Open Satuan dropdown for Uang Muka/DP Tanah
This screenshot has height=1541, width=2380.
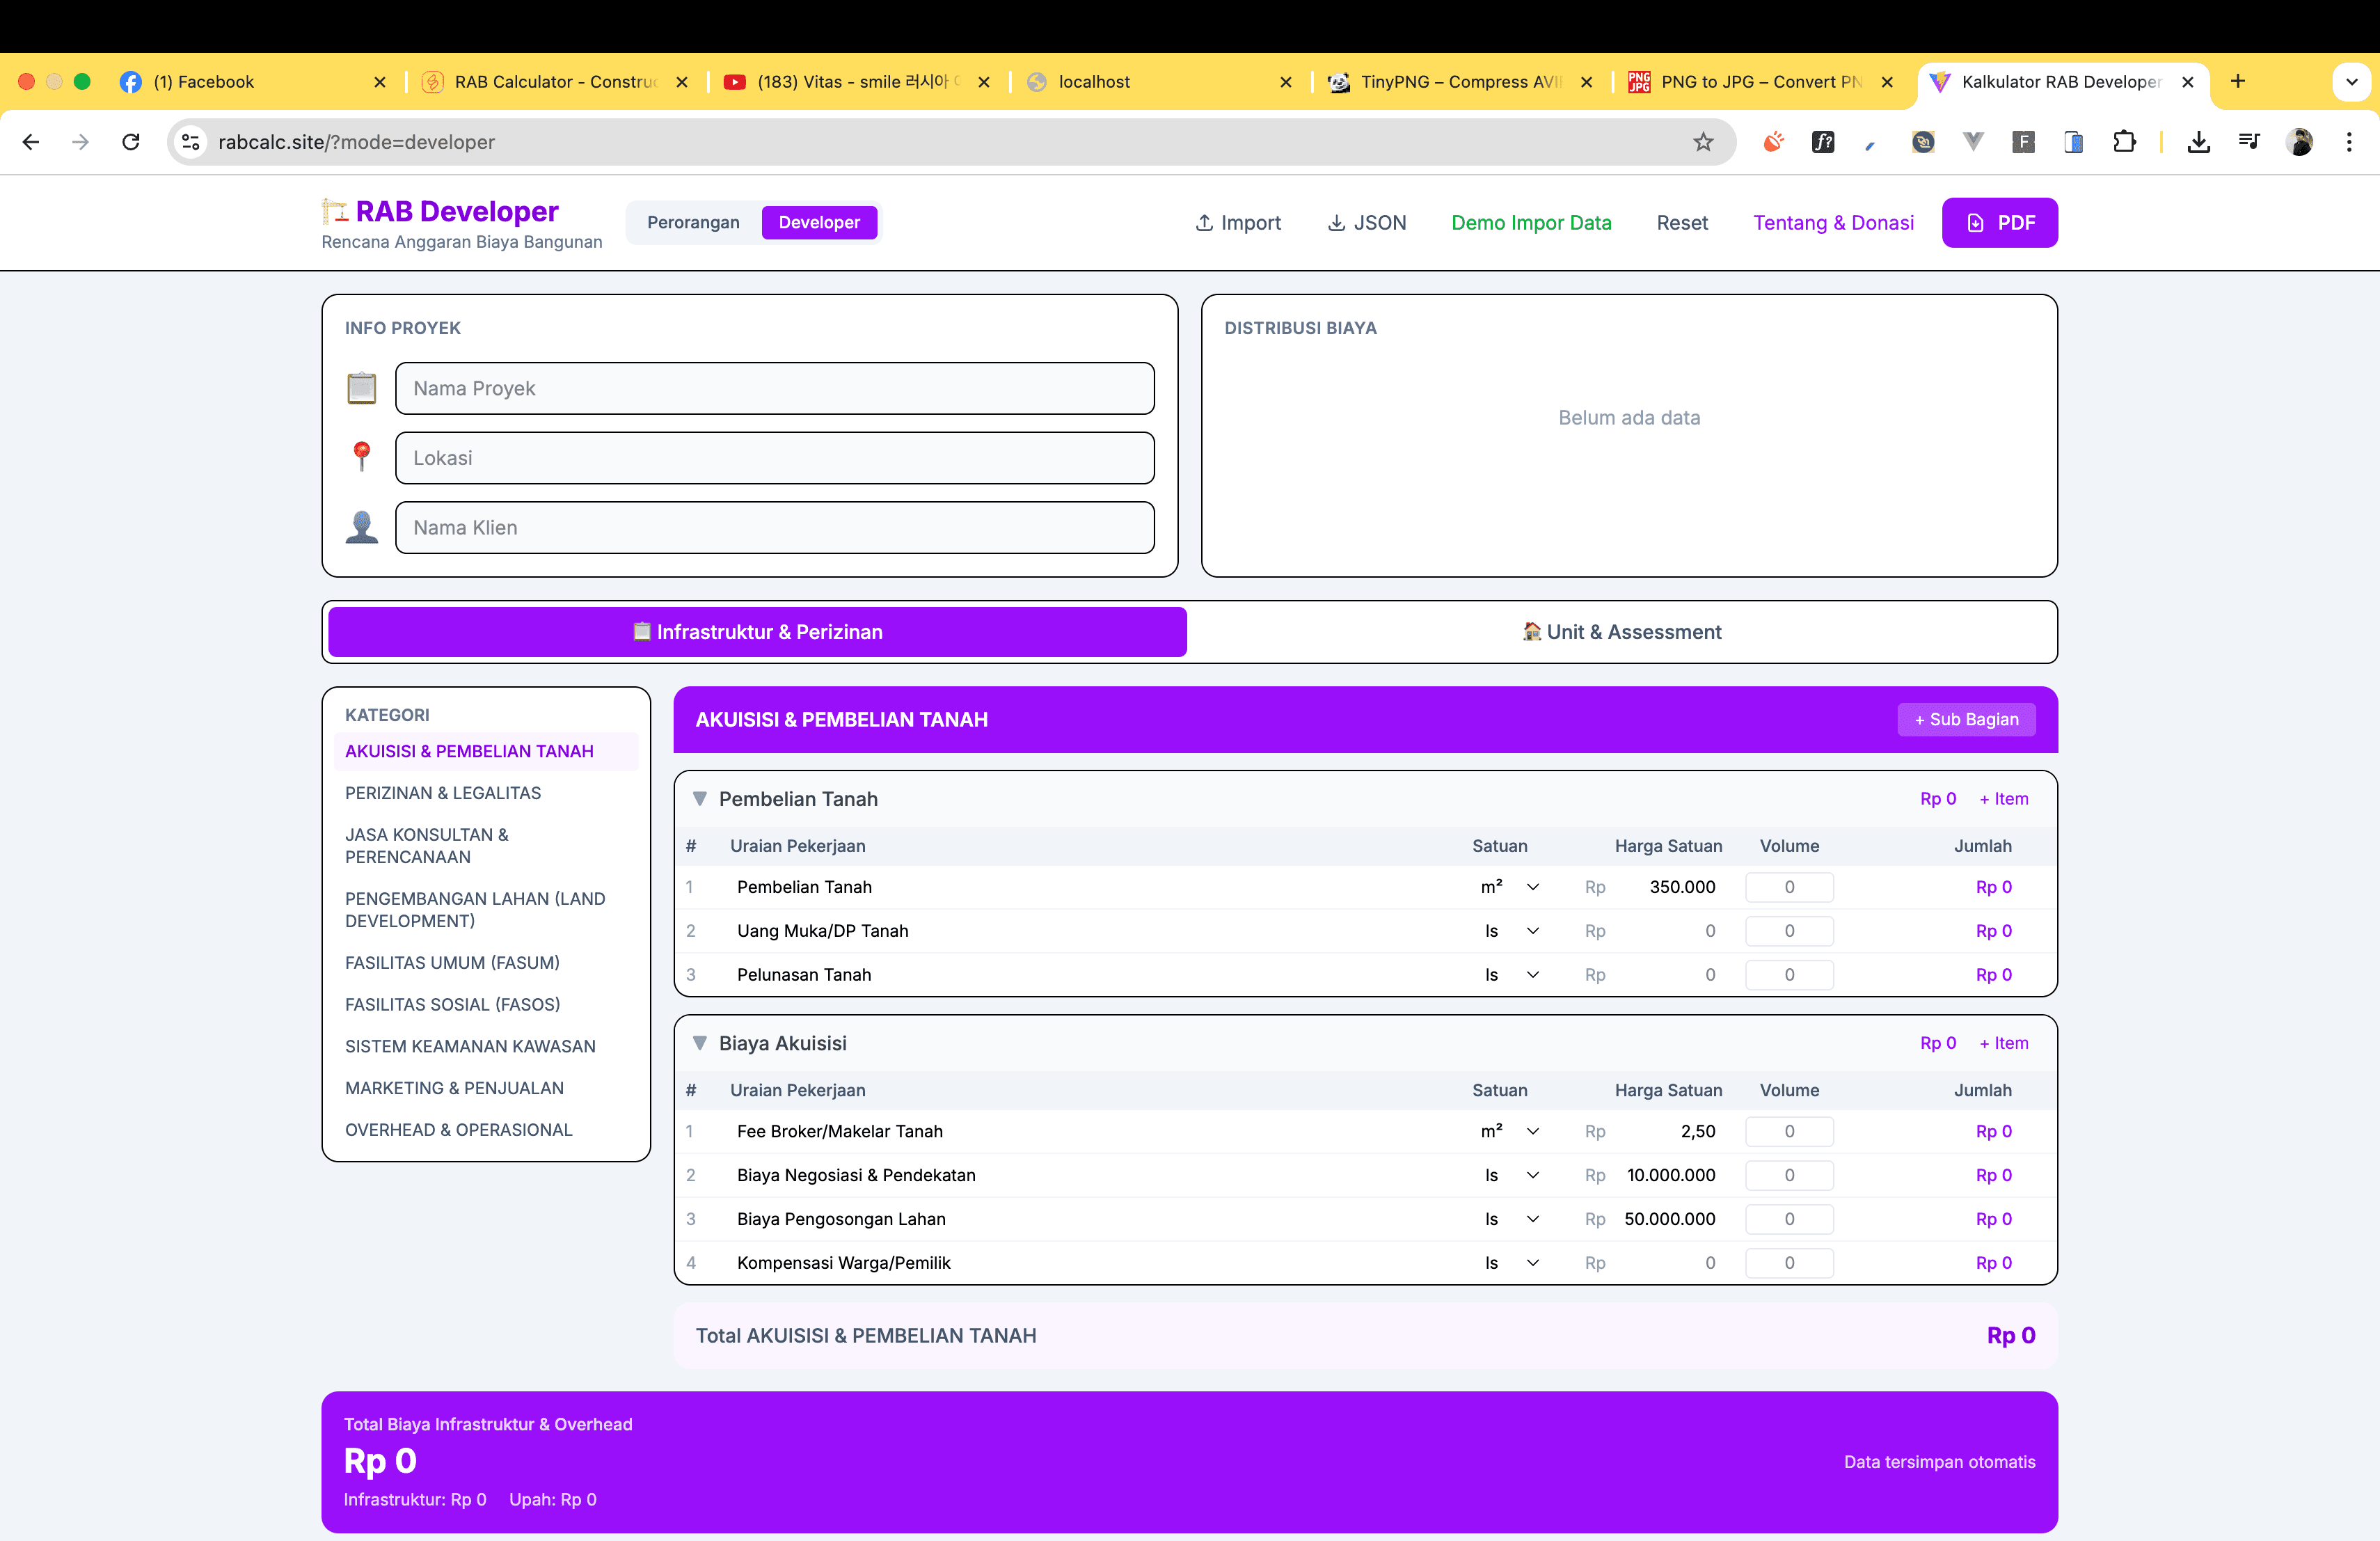coord(1510,931)
